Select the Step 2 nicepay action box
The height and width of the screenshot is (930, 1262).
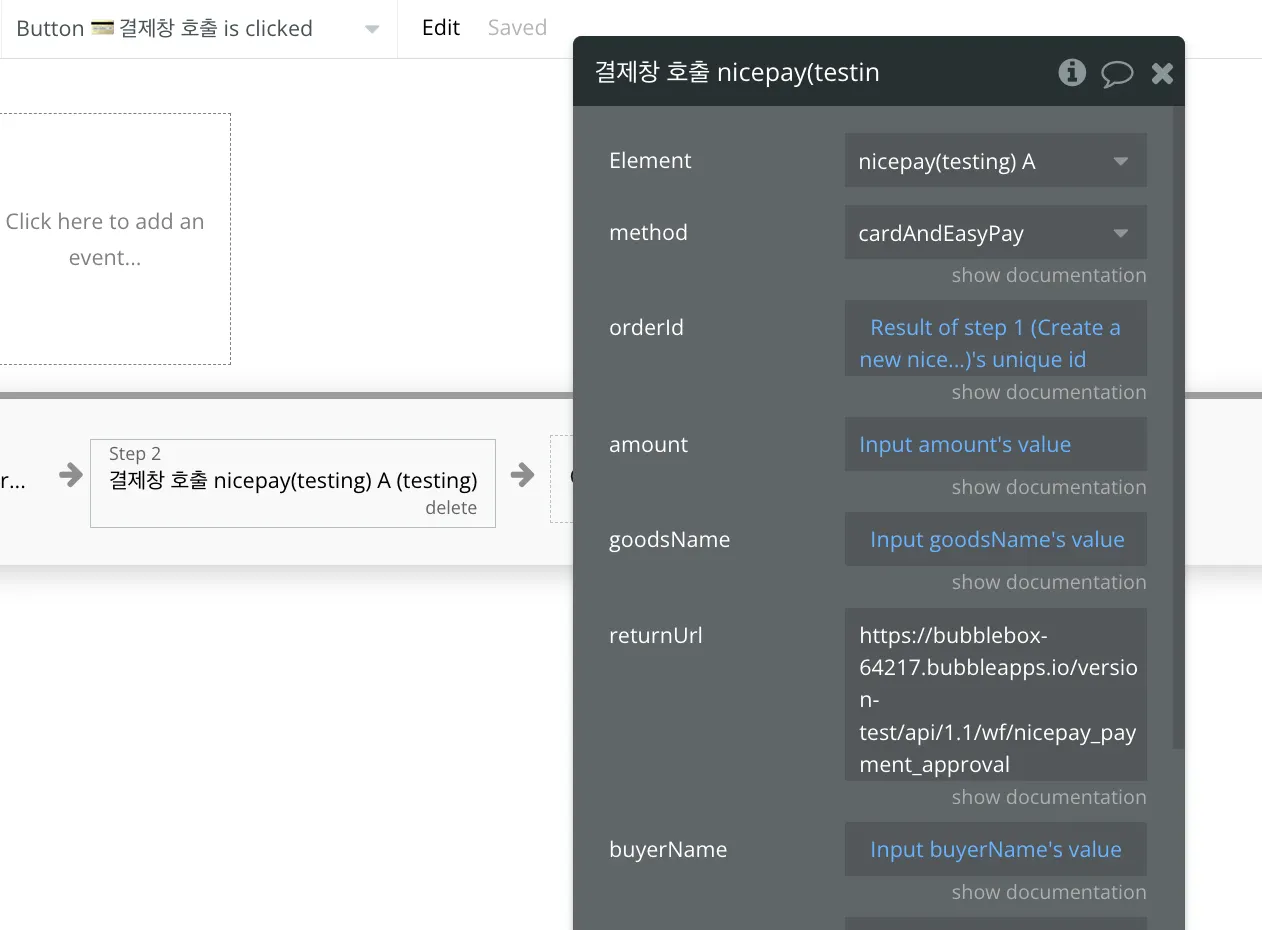292,481
